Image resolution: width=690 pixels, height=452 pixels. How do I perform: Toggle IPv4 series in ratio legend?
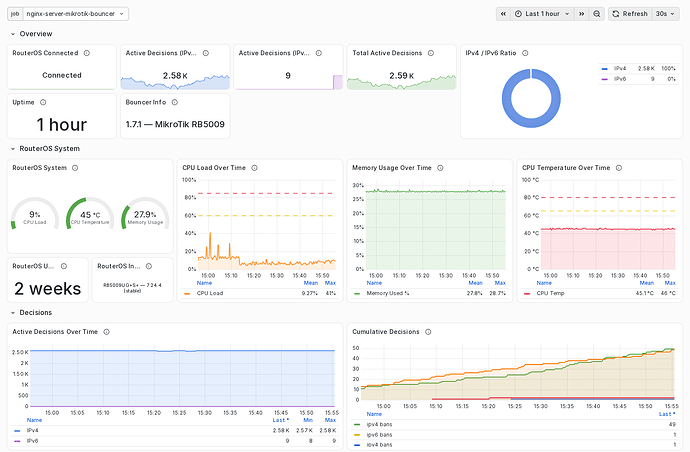pos(620,69)
